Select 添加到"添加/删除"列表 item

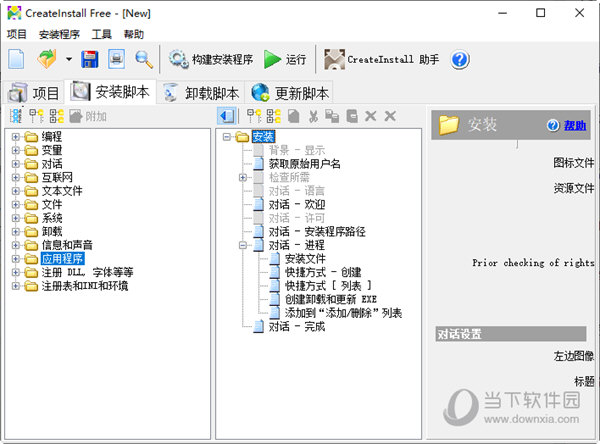coord(343,313)
